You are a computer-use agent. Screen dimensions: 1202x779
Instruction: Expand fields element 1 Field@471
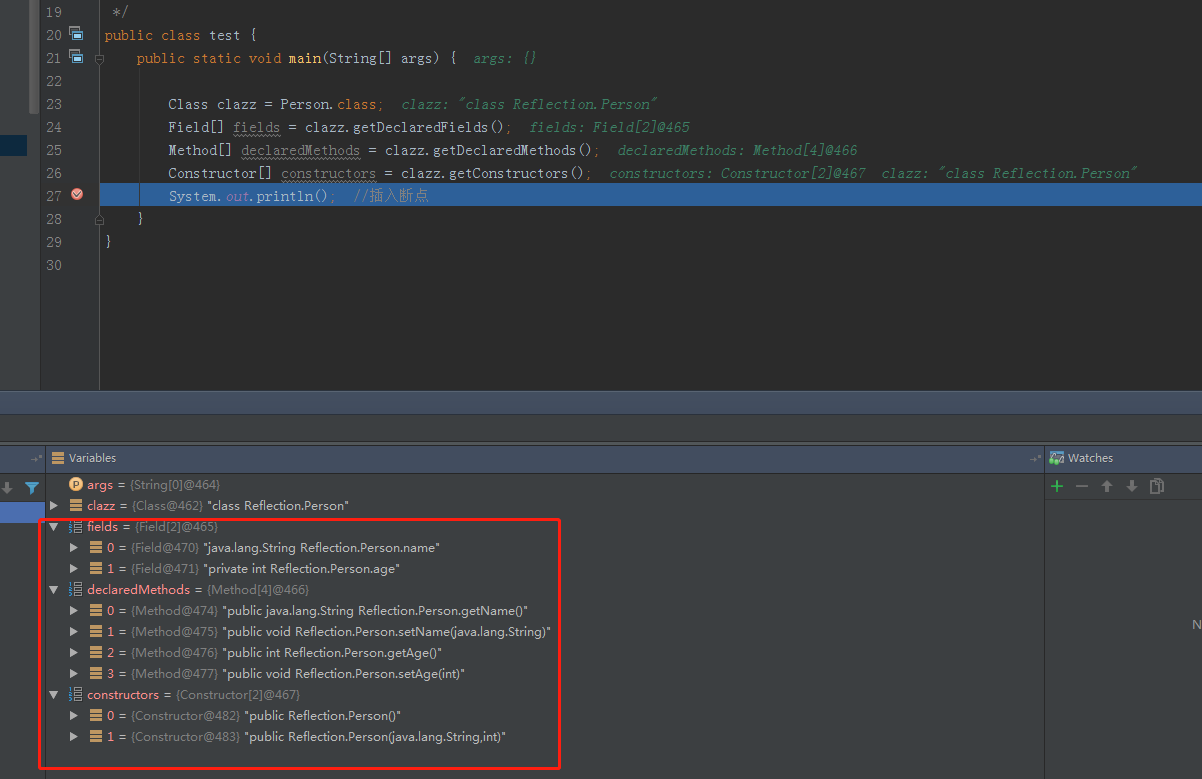(74, 569)
